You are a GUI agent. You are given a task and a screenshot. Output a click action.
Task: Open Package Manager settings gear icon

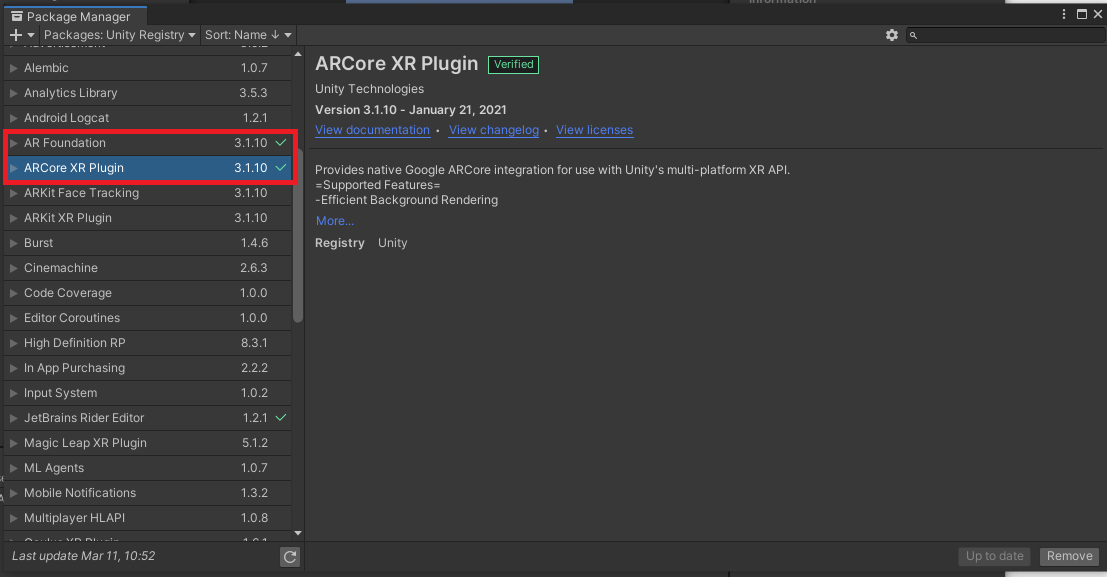(x=892, y=35)
